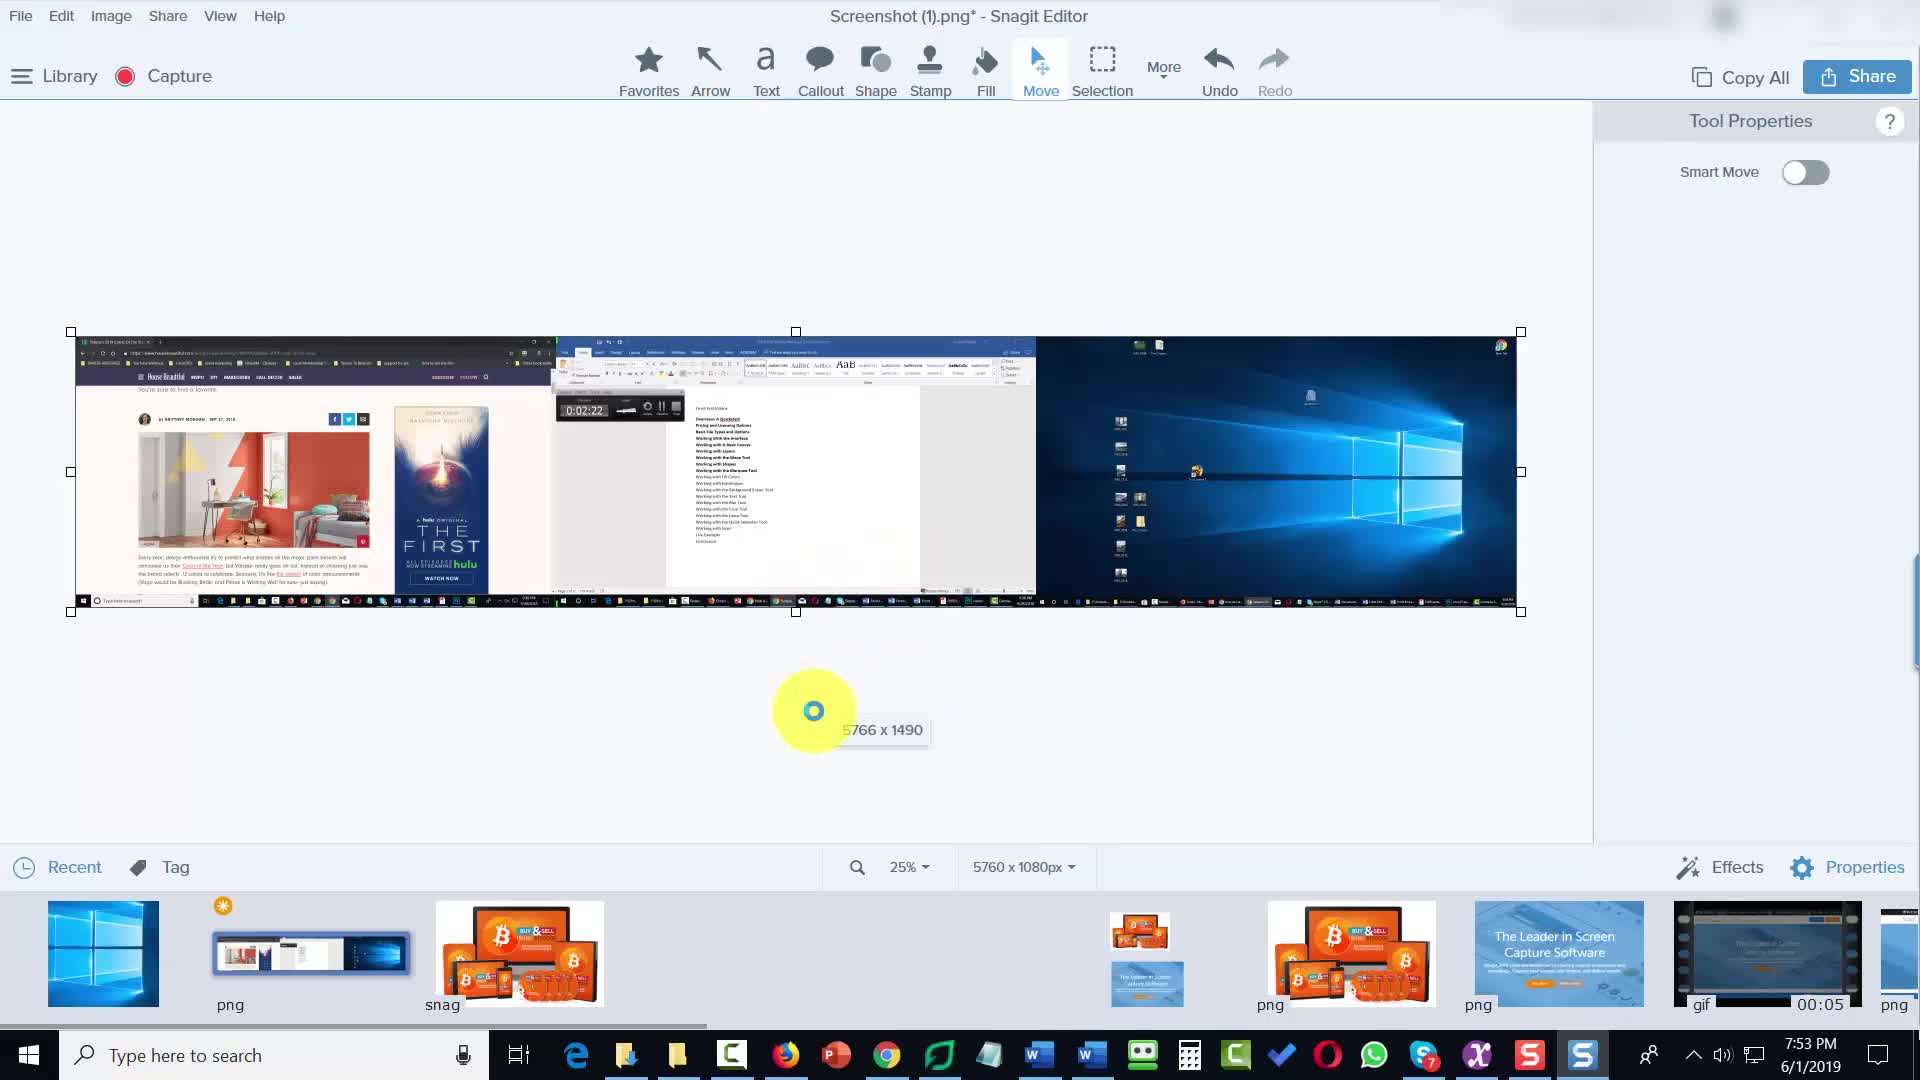Open the File menu

[20, 16]
